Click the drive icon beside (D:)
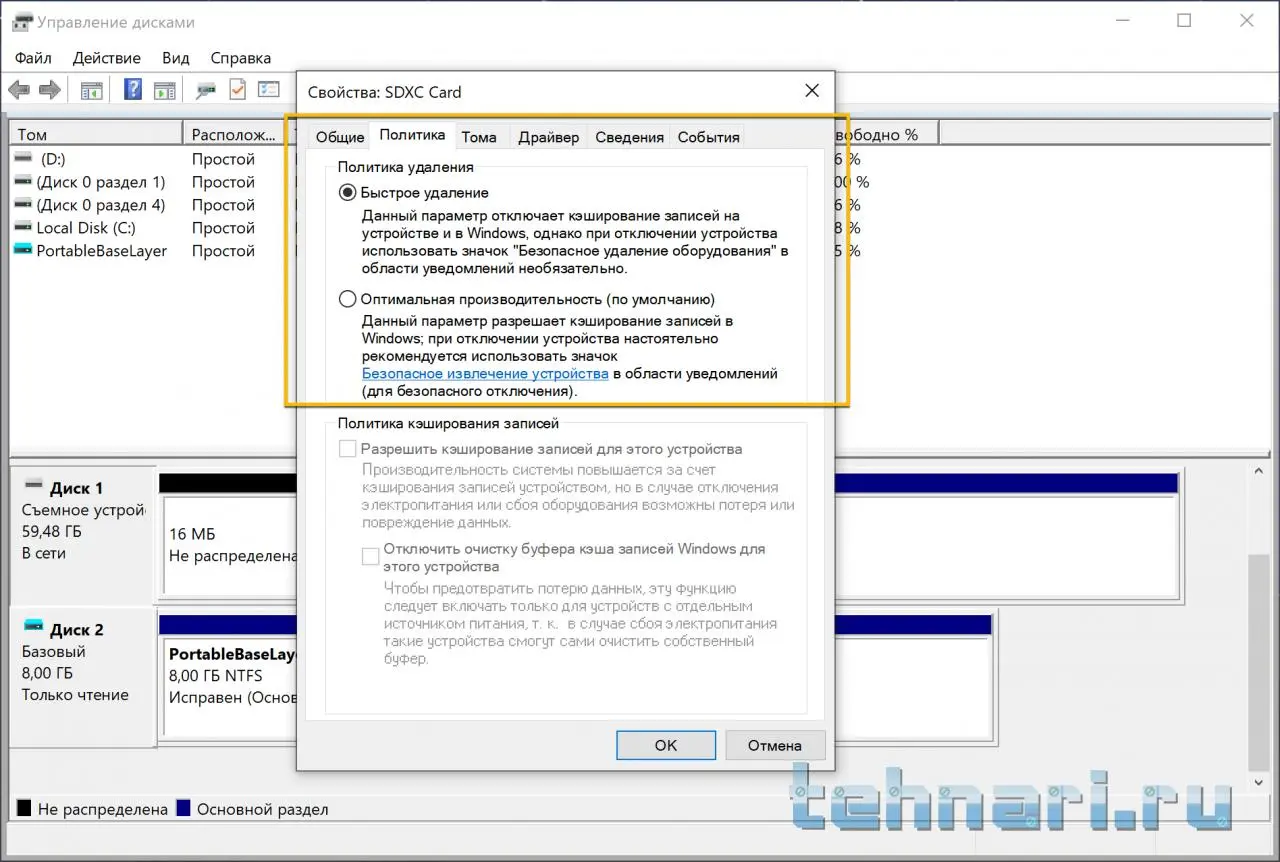 pyautogui.click(x=23, y=159)
